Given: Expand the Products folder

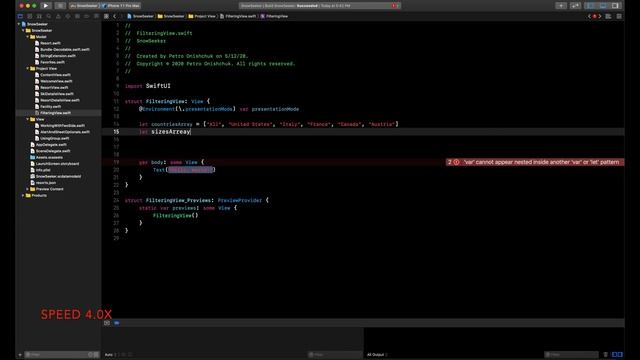Looking at the screenshot, I should pyautogui.click(x=23, y=196).
